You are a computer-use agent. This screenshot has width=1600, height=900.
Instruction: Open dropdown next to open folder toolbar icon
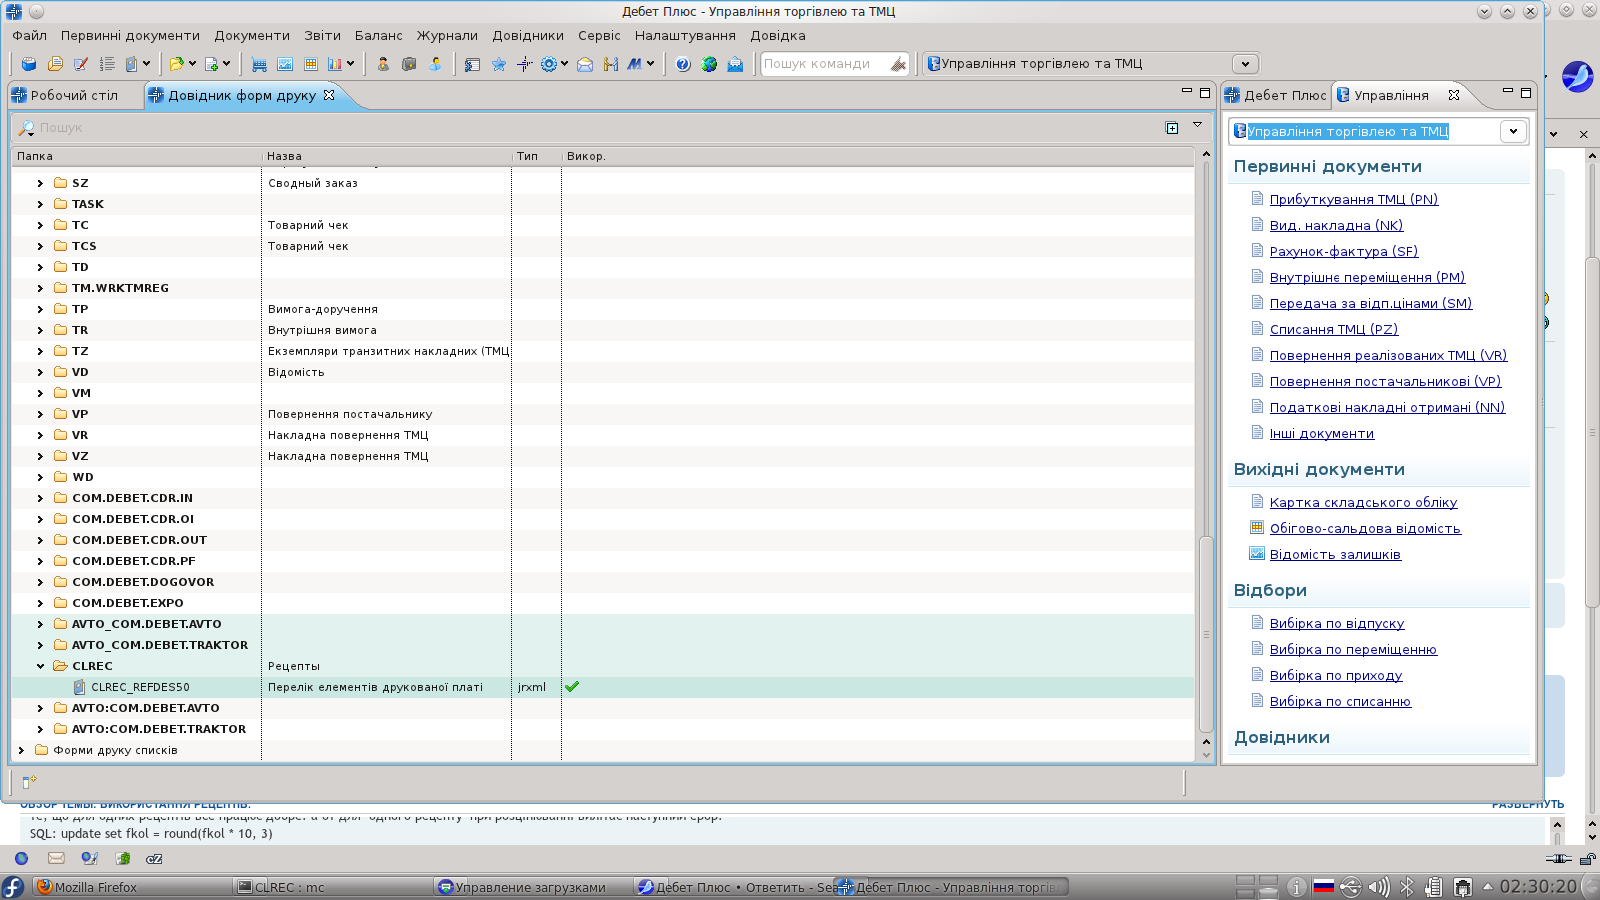pos(192,64)
